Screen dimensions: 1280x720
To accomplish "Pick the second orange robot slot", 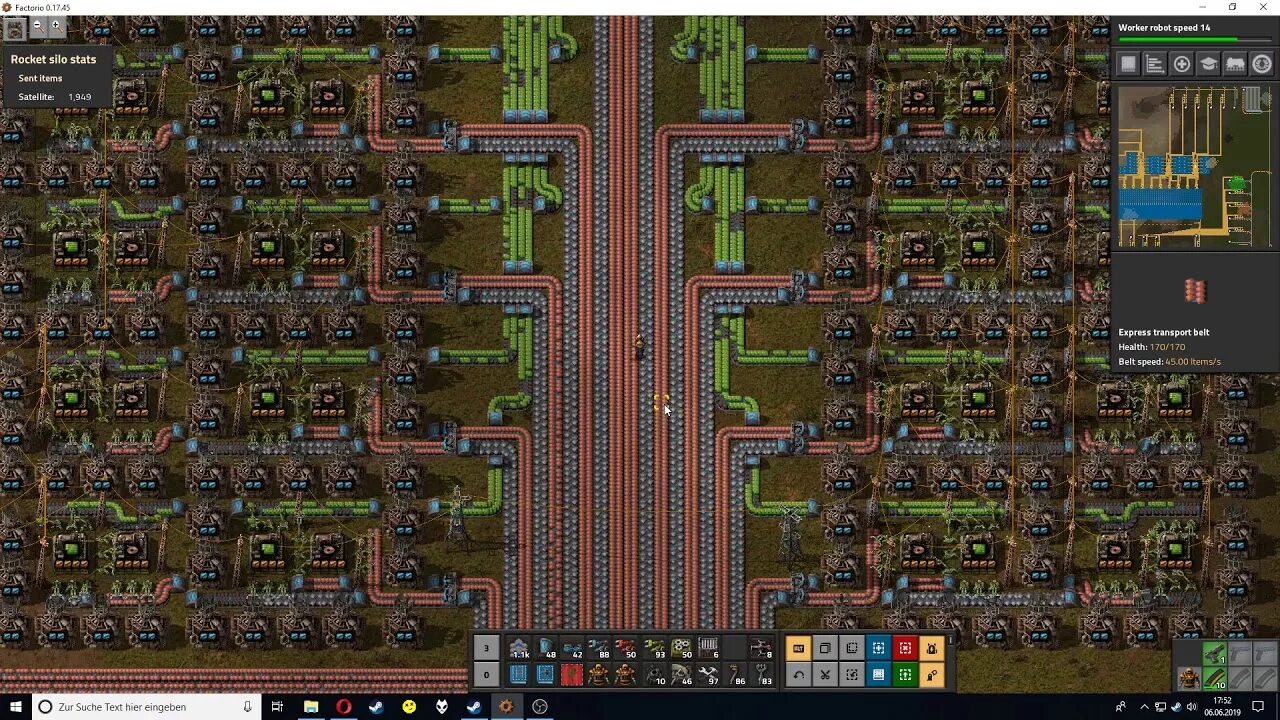I will click(627, 674).
